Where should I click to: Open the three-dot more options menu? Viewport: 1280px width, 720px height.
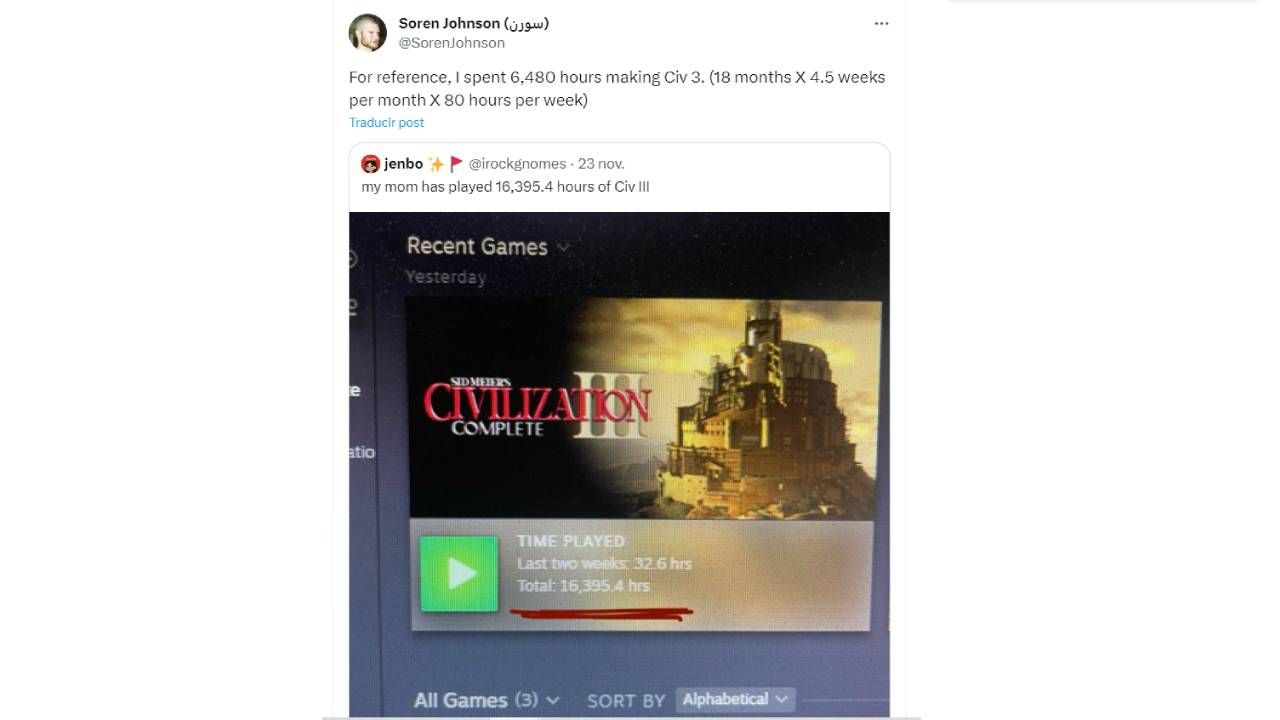(x=881, y=23)
